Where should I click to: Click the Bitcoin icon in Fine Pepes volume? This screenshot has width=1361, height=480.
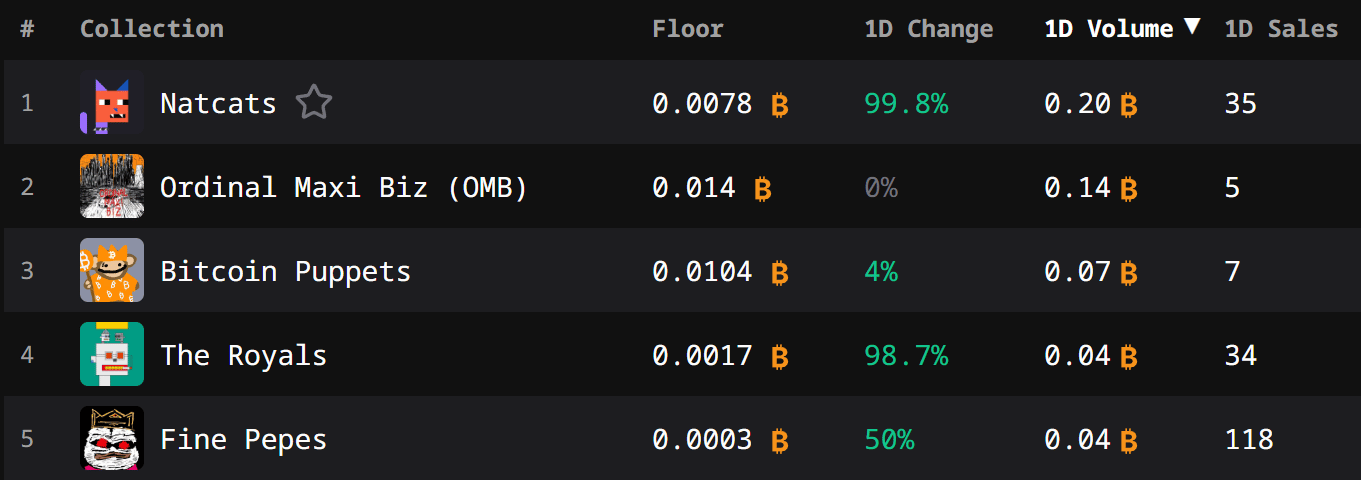[1129, 440]
